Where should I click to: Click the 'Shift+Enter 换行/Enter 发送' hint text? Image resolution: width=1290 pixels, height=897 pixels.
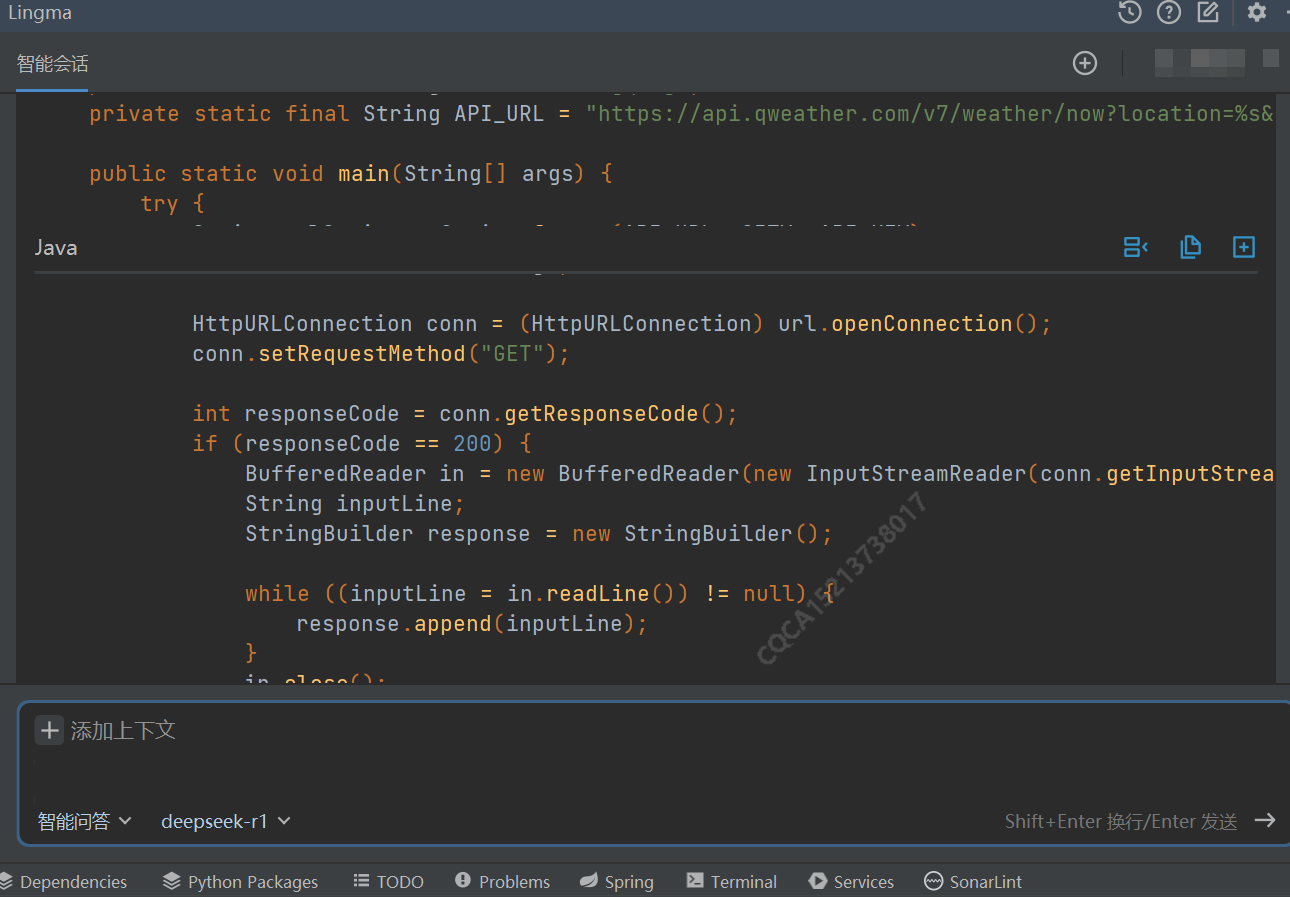tap(1121, 821)
